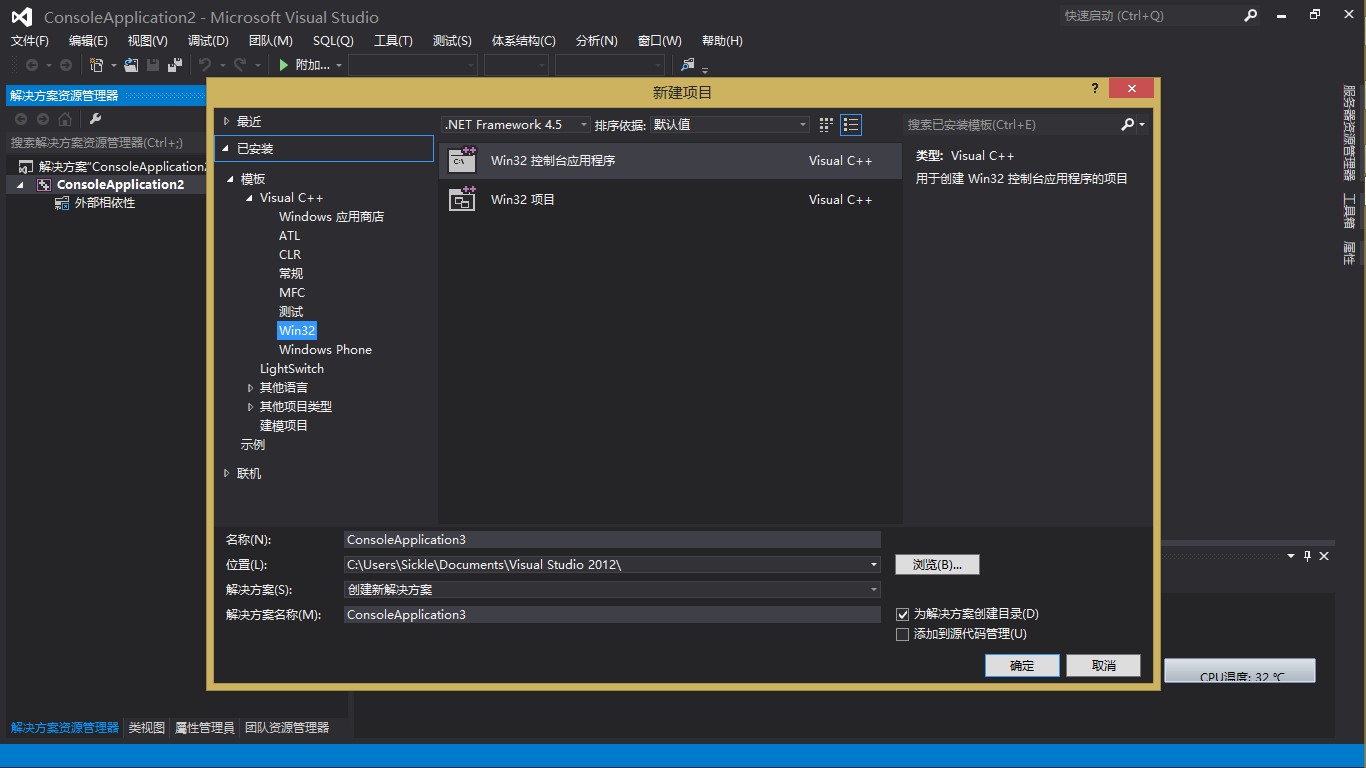The height and width of the screenshot is (768, 1366).
Task: Click the Win32 控制台应用程序 template icon
Action: (462, 161)
